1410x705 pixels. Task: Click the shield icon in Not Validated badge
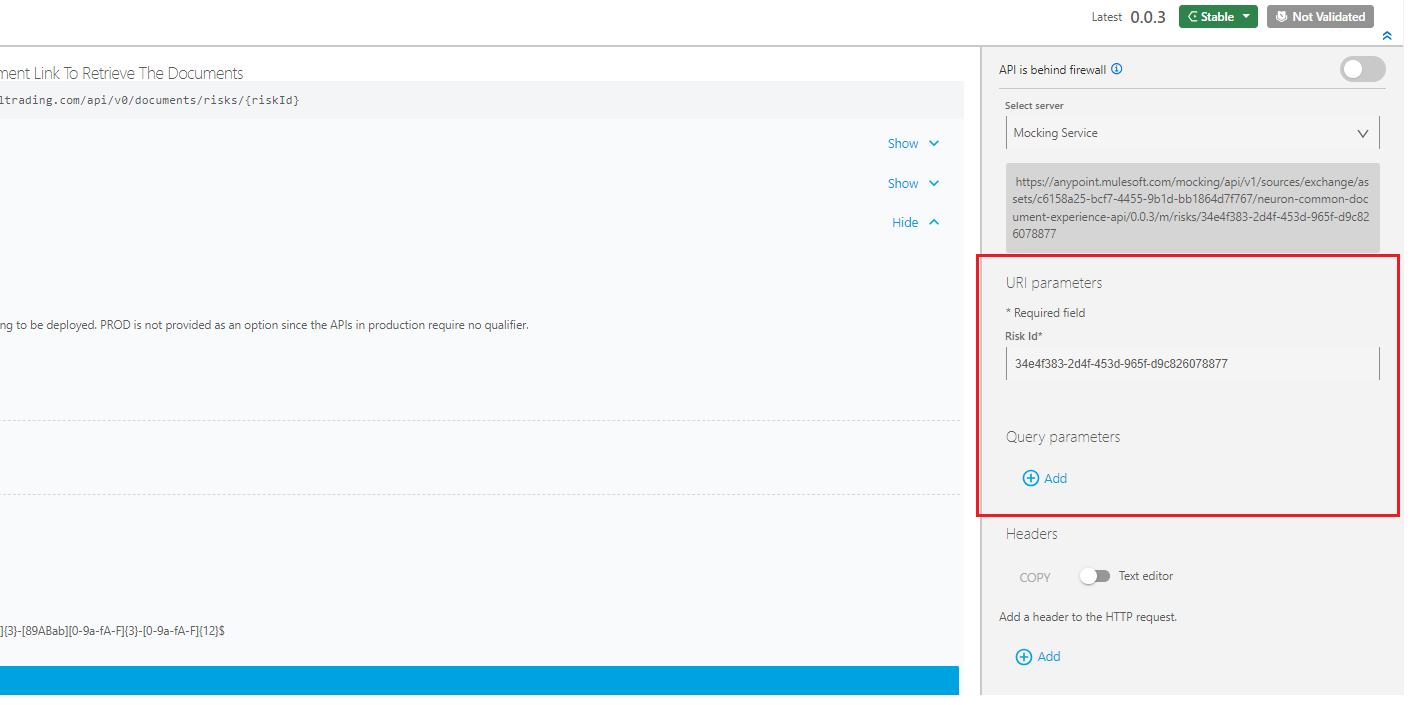pyautogui.click(x=1280, y=17)
